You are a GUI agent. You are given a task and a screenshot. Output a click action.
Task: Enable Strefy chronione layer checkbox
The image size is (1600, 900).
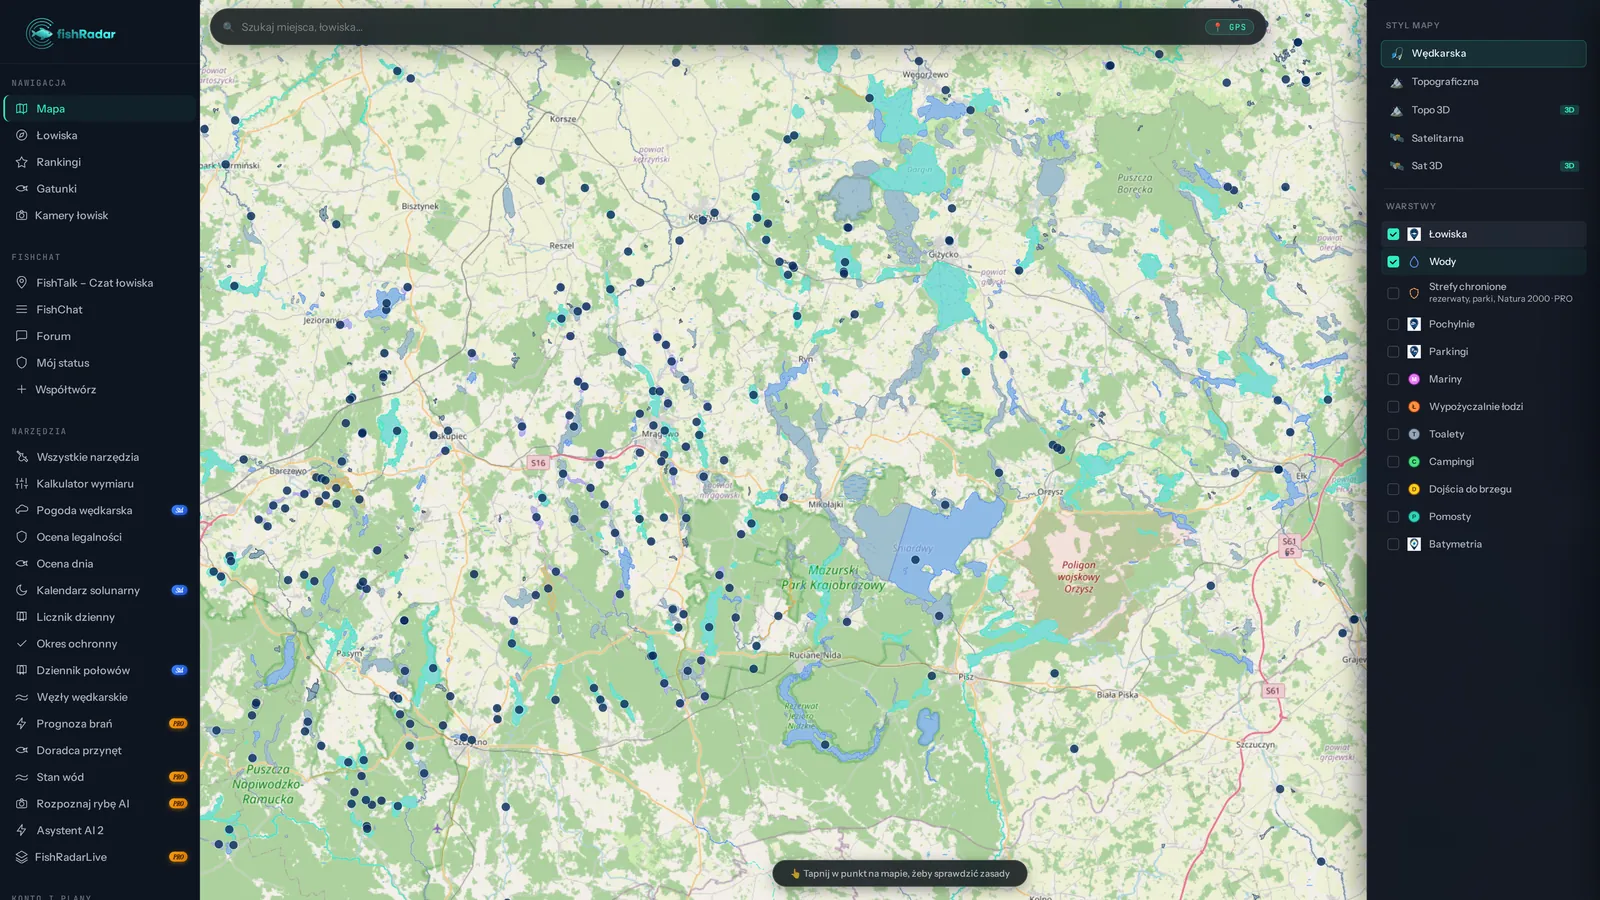[x=1393, y=293]
